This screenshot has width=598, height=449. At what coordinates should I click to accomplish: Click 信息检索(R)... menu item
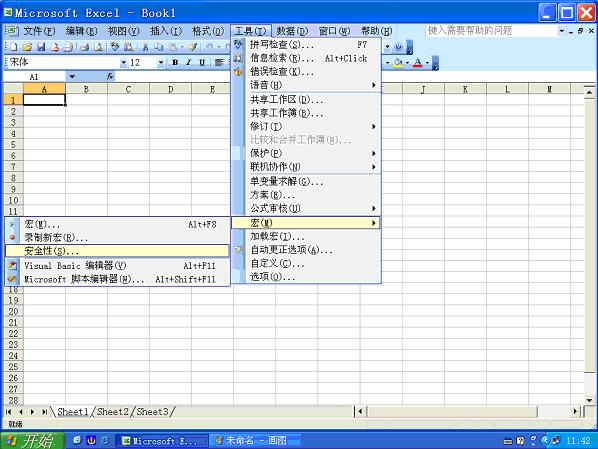tap(306, 58)
